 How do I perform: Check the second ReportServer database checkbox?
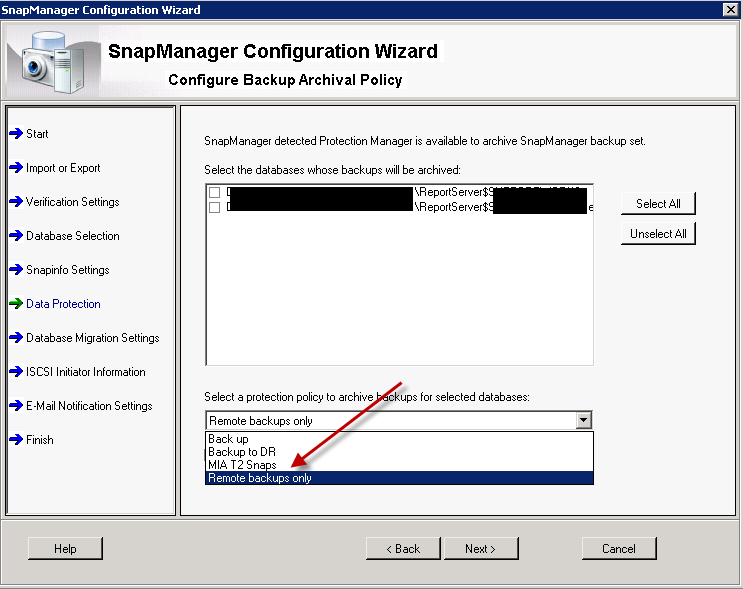pyautogui.click(x=215, y=207)
